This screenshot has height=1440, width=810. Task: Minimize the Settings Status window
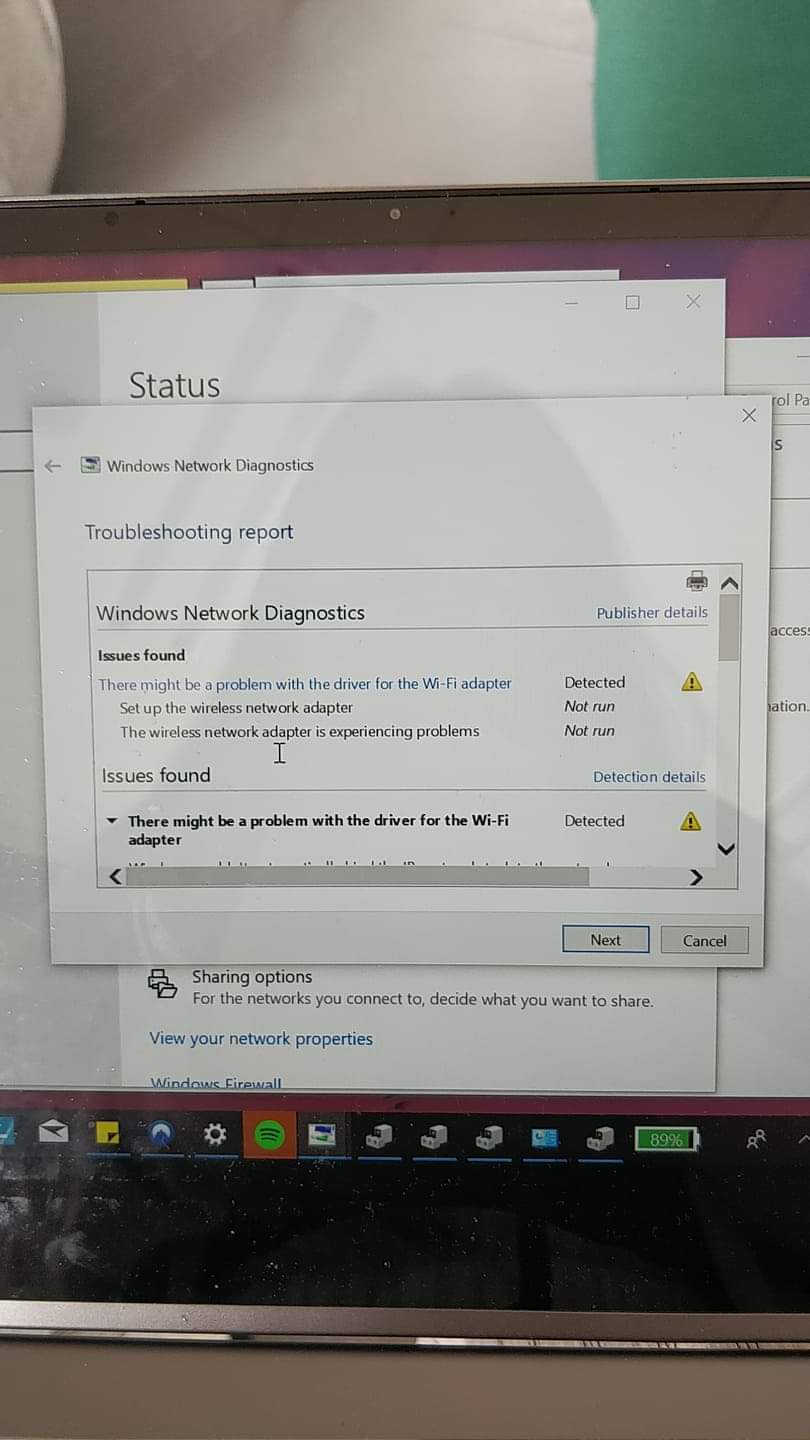(x=571, y=302)
